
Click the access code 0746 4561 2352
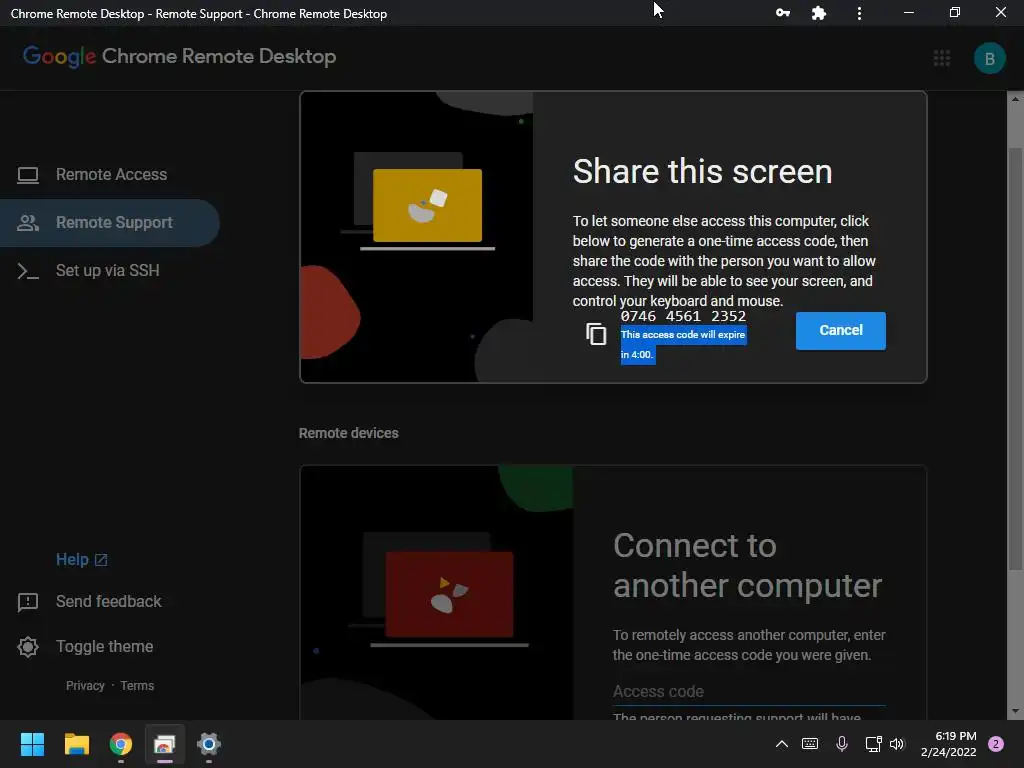683,316
